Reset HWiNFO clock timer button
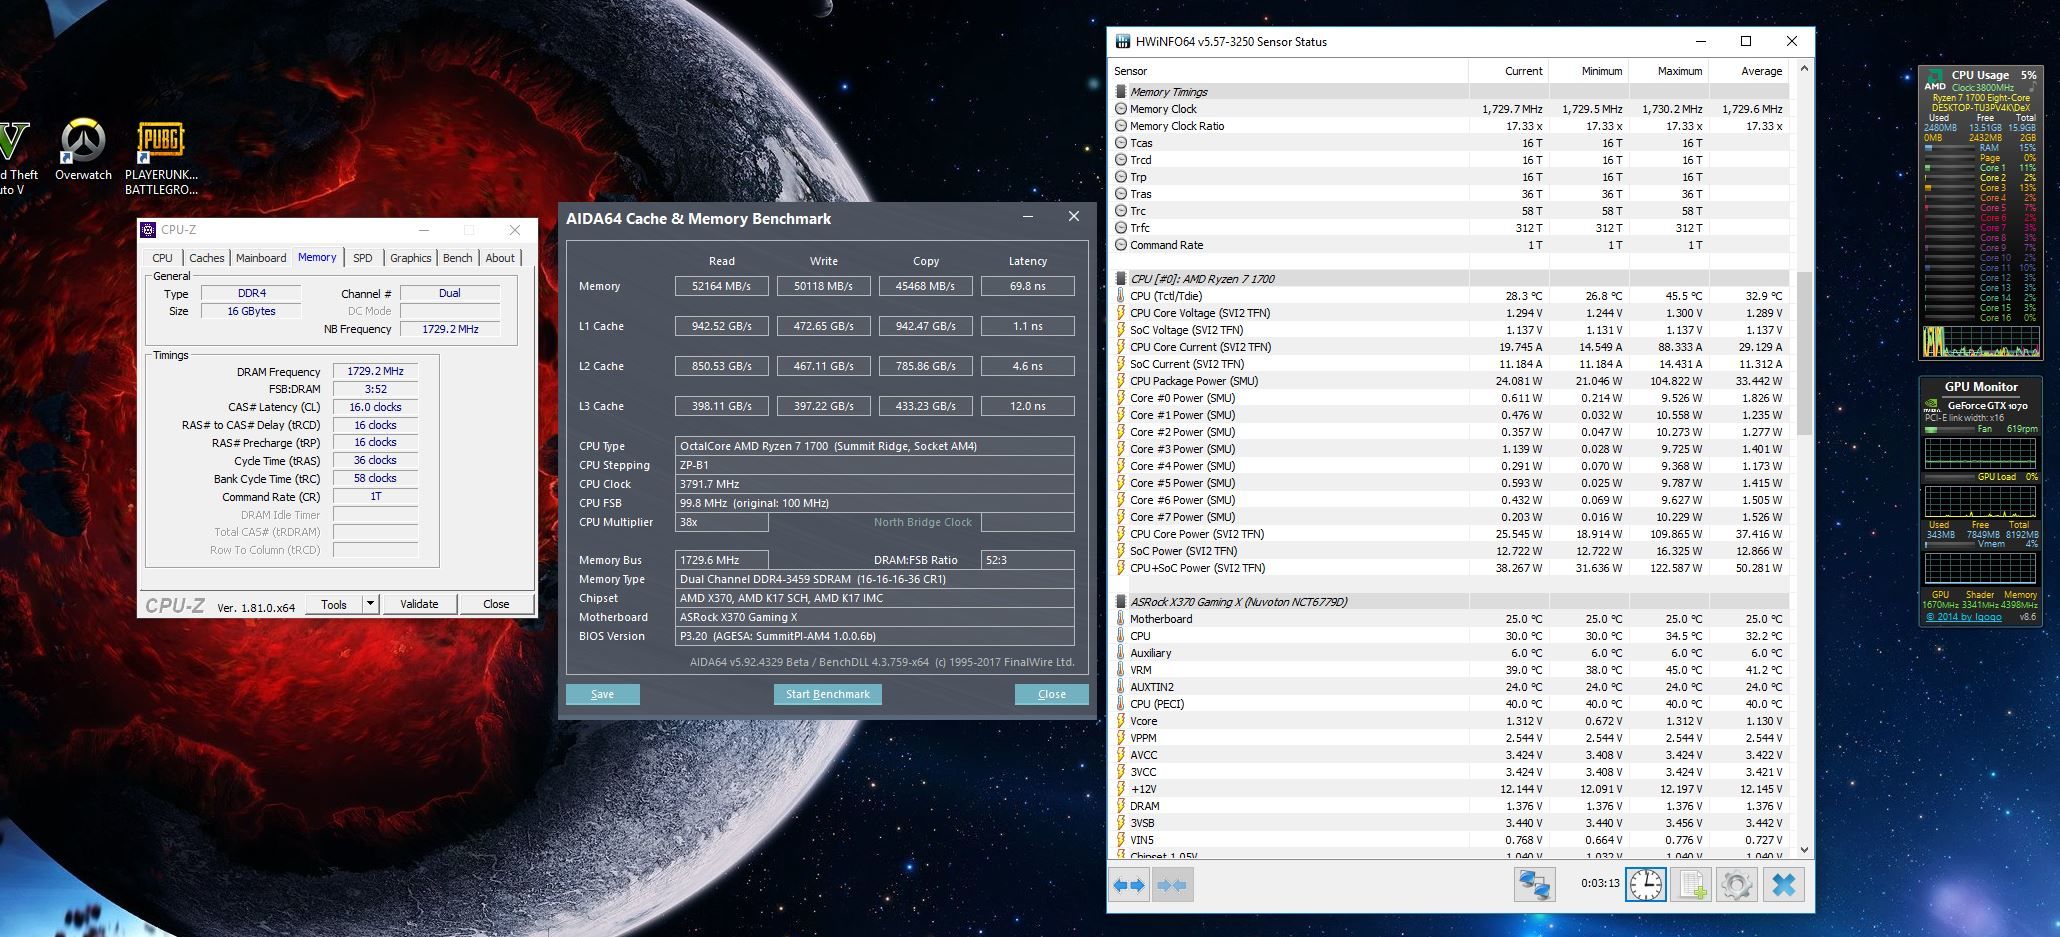Screen dimensions: 2060x937 (x=1646, y=885)
